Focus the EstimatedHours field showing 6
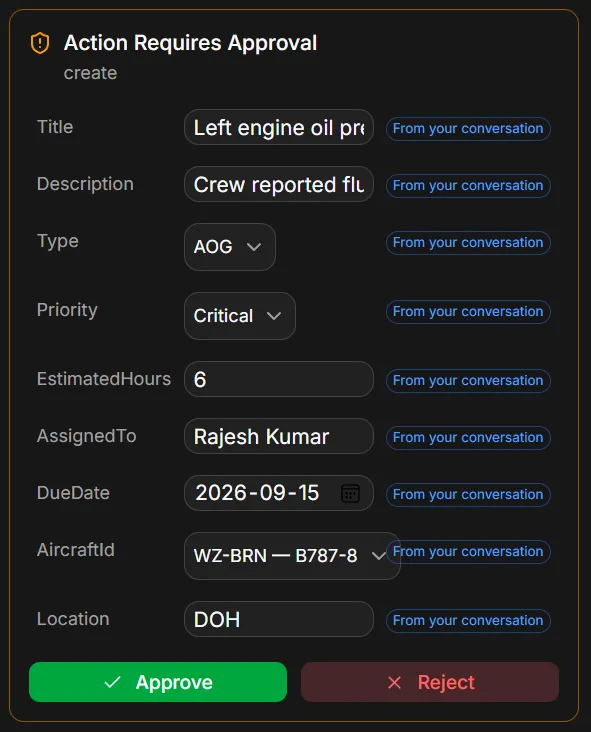This screenshot has width=591, height=732. tap(279, 379)
